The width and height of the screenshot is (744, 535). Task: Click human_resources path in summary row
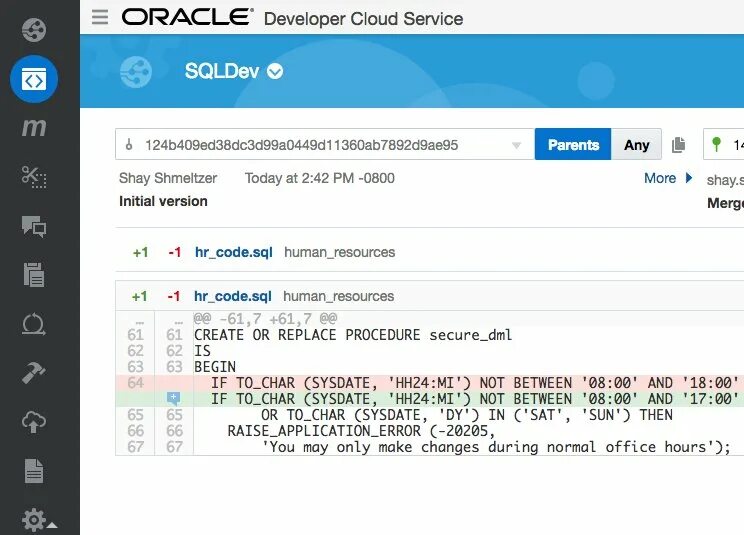pyautogui.click(x=340, y=252)
